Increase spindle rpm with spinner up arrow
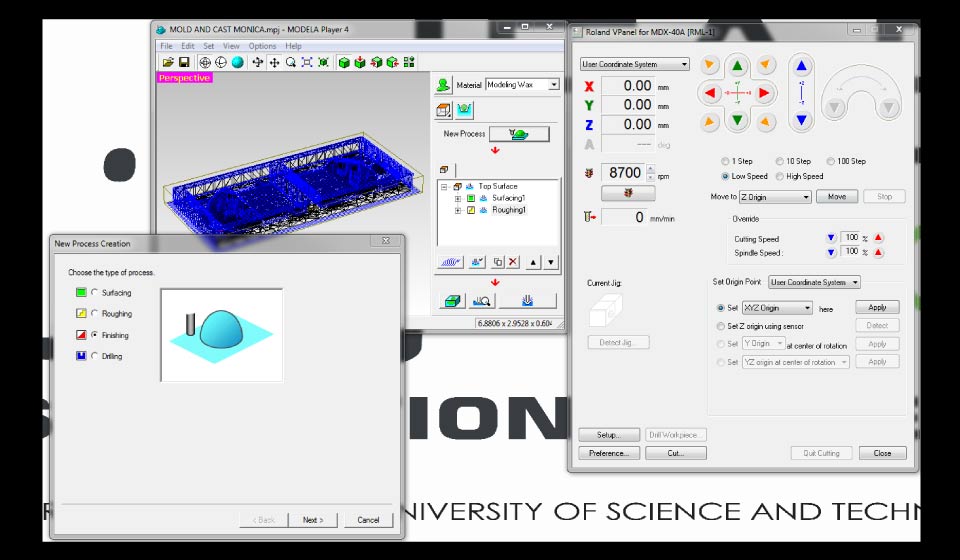Viewport: 960px width, 560px height. (650, 169)
